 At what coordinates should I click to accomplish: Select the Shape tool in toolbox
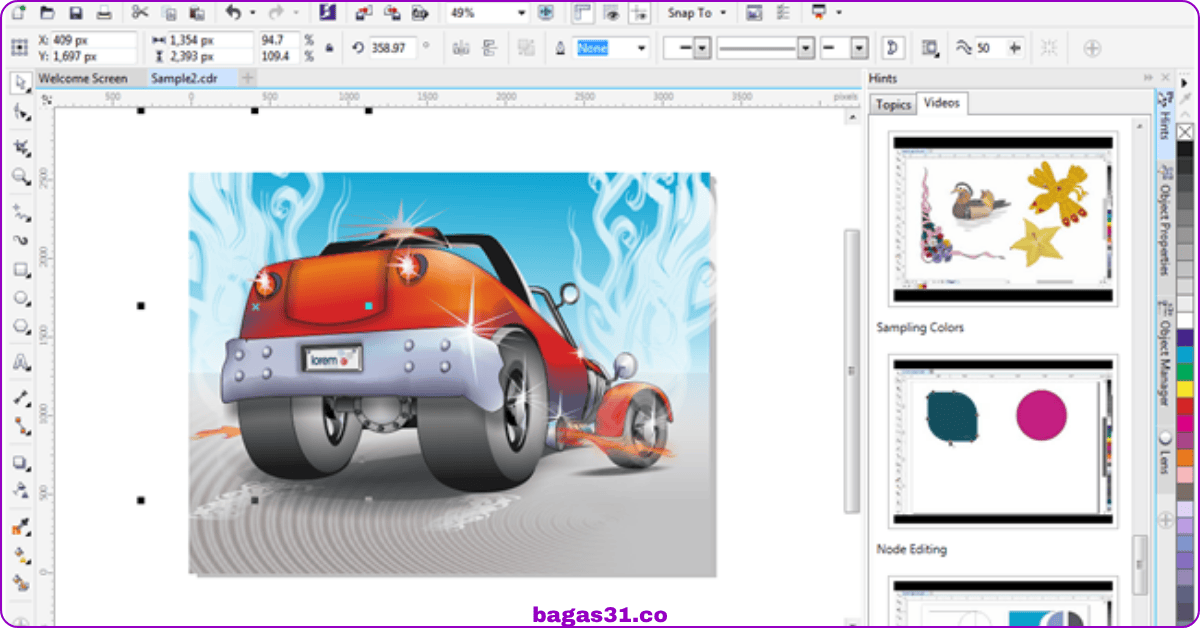(x=20, y=113)
